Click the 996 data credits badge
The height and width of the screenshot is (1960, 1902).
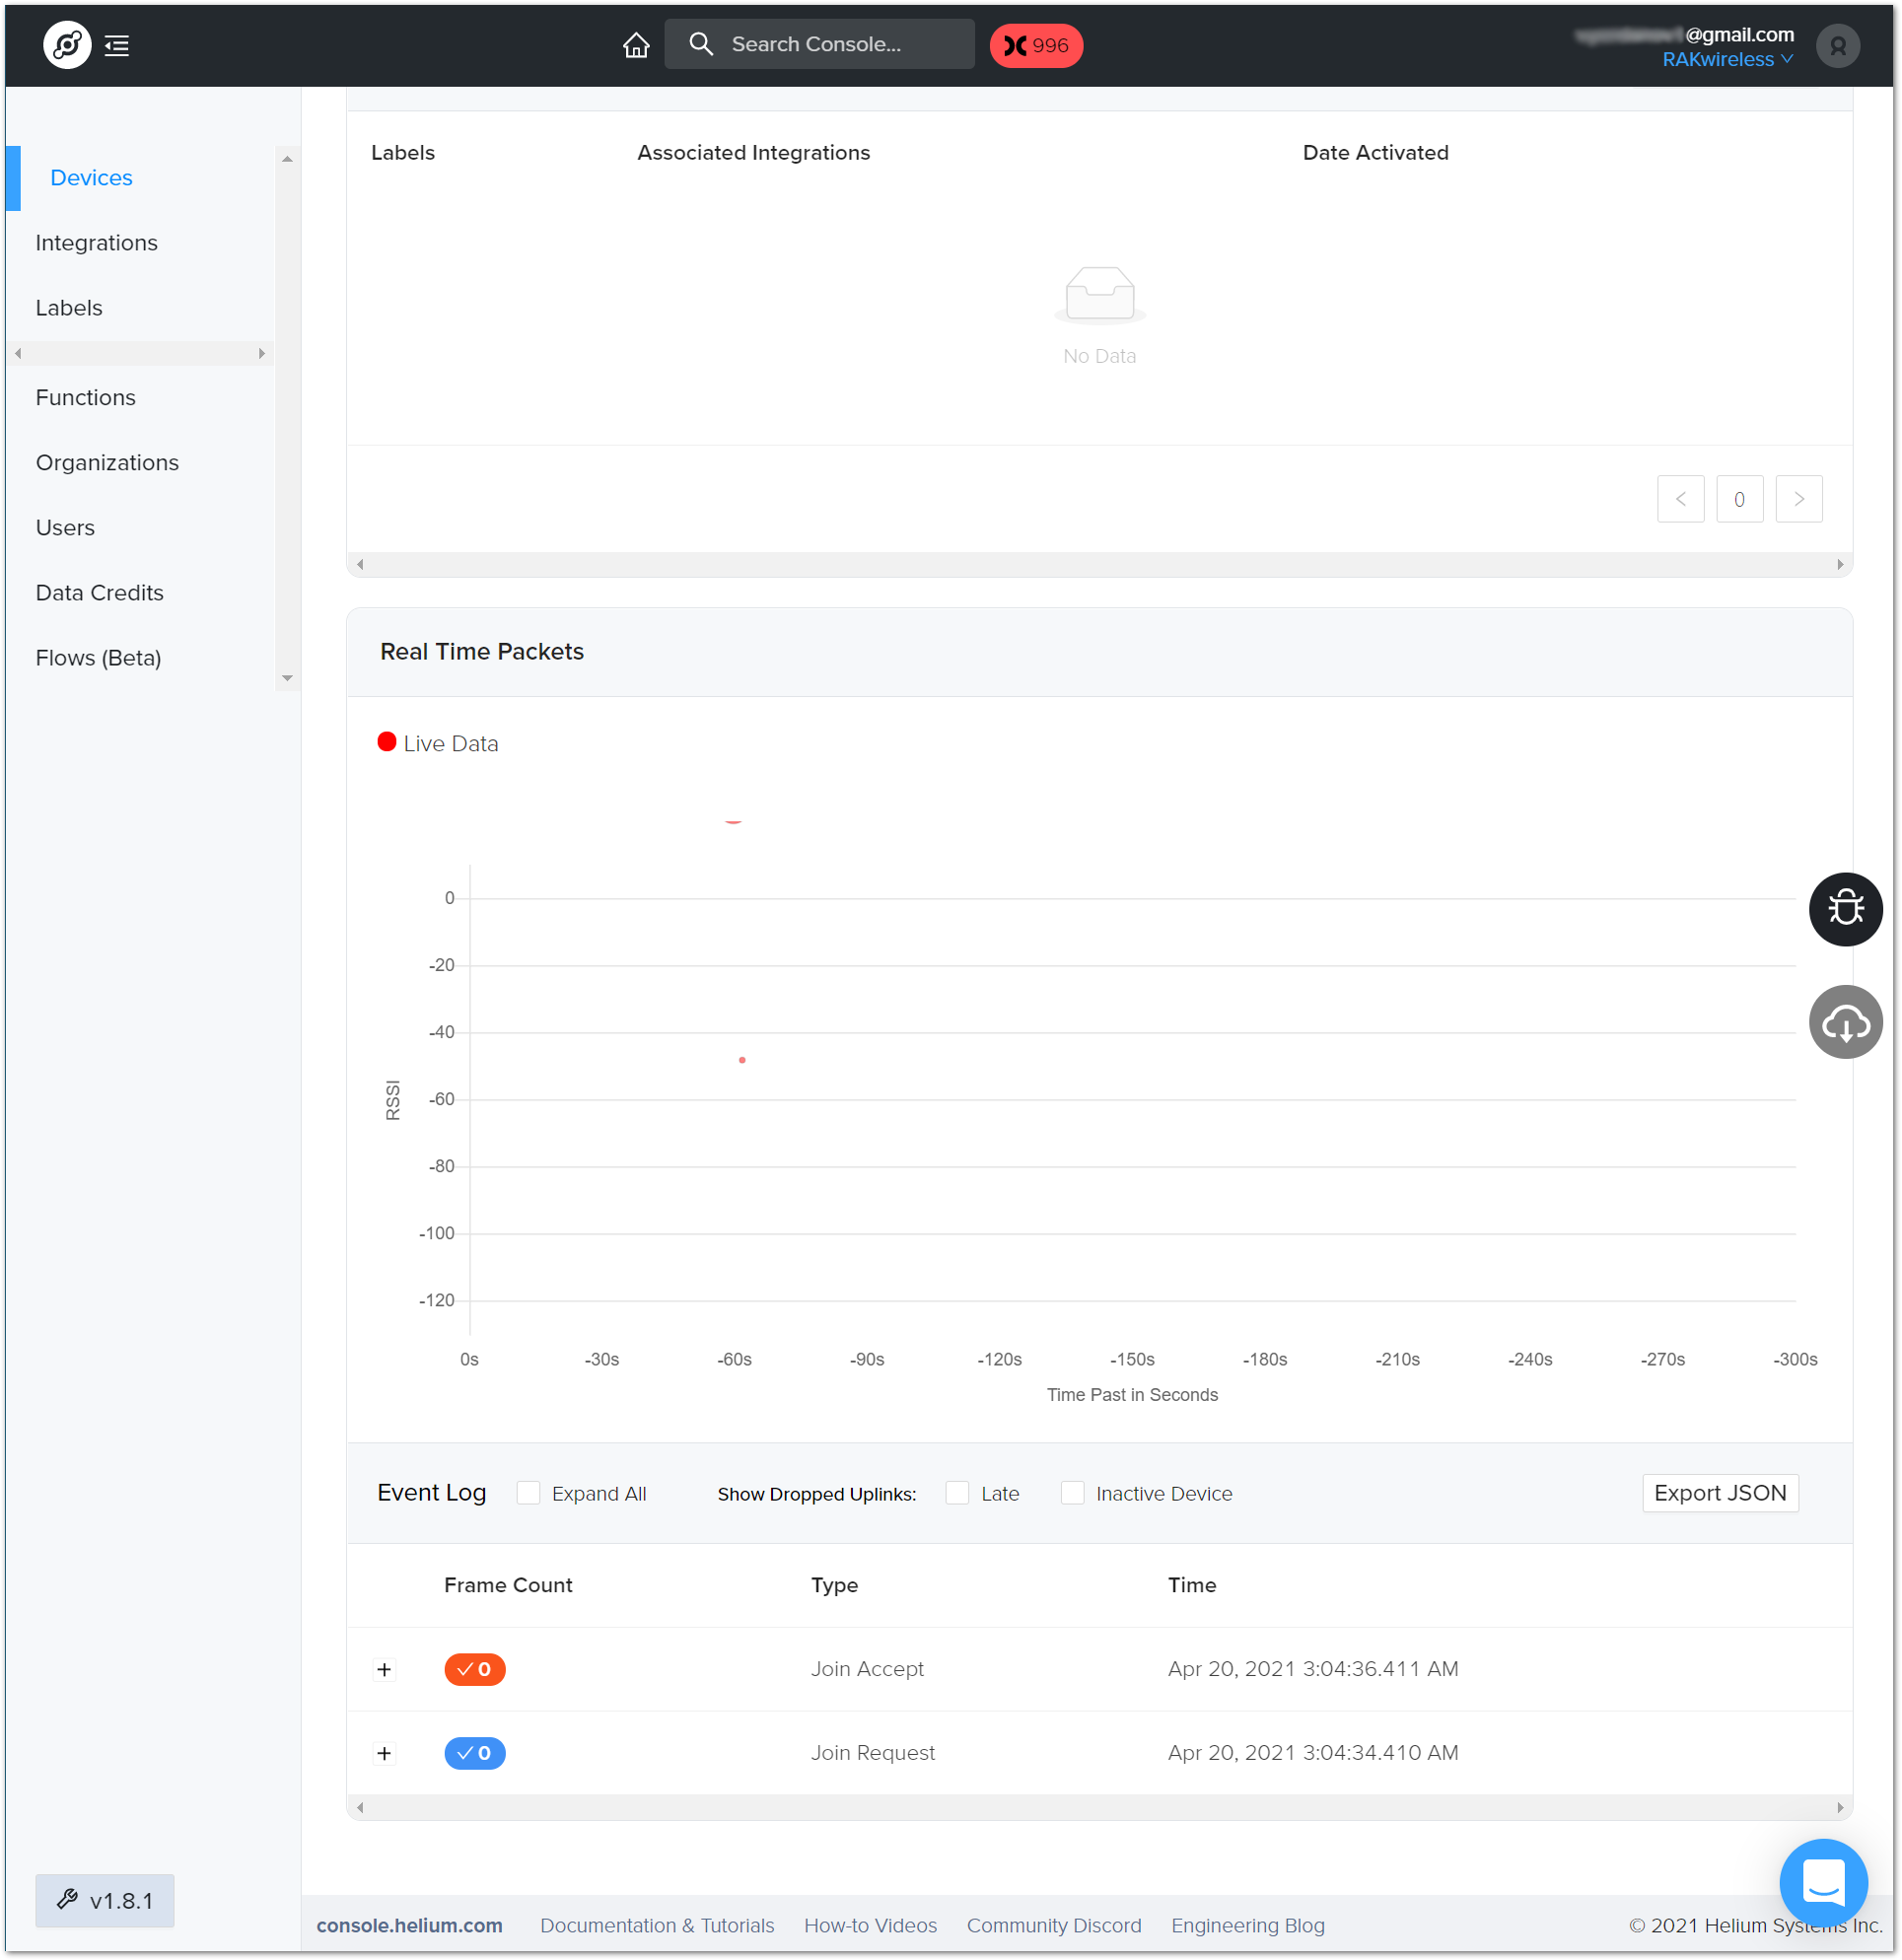[1036, 46]
